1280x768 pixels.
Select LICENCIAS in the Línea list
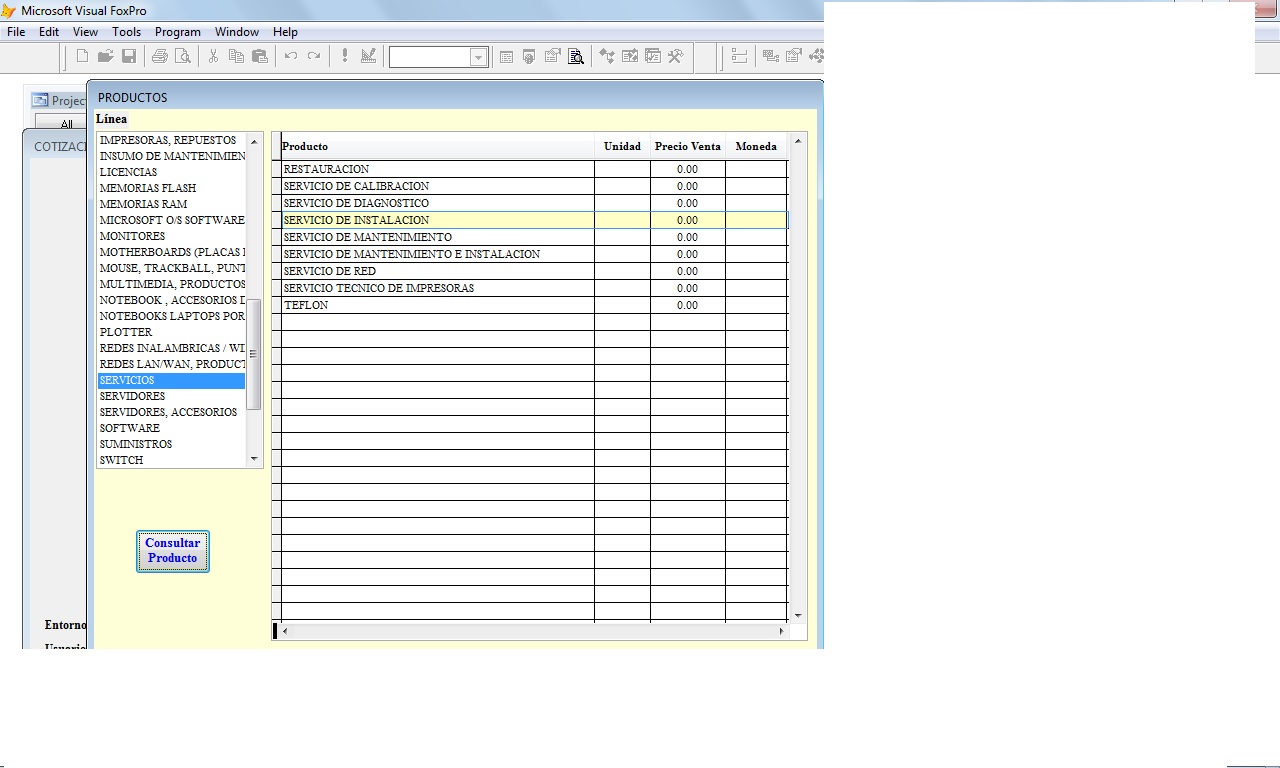pyautogui.click(x=171, y=172)
